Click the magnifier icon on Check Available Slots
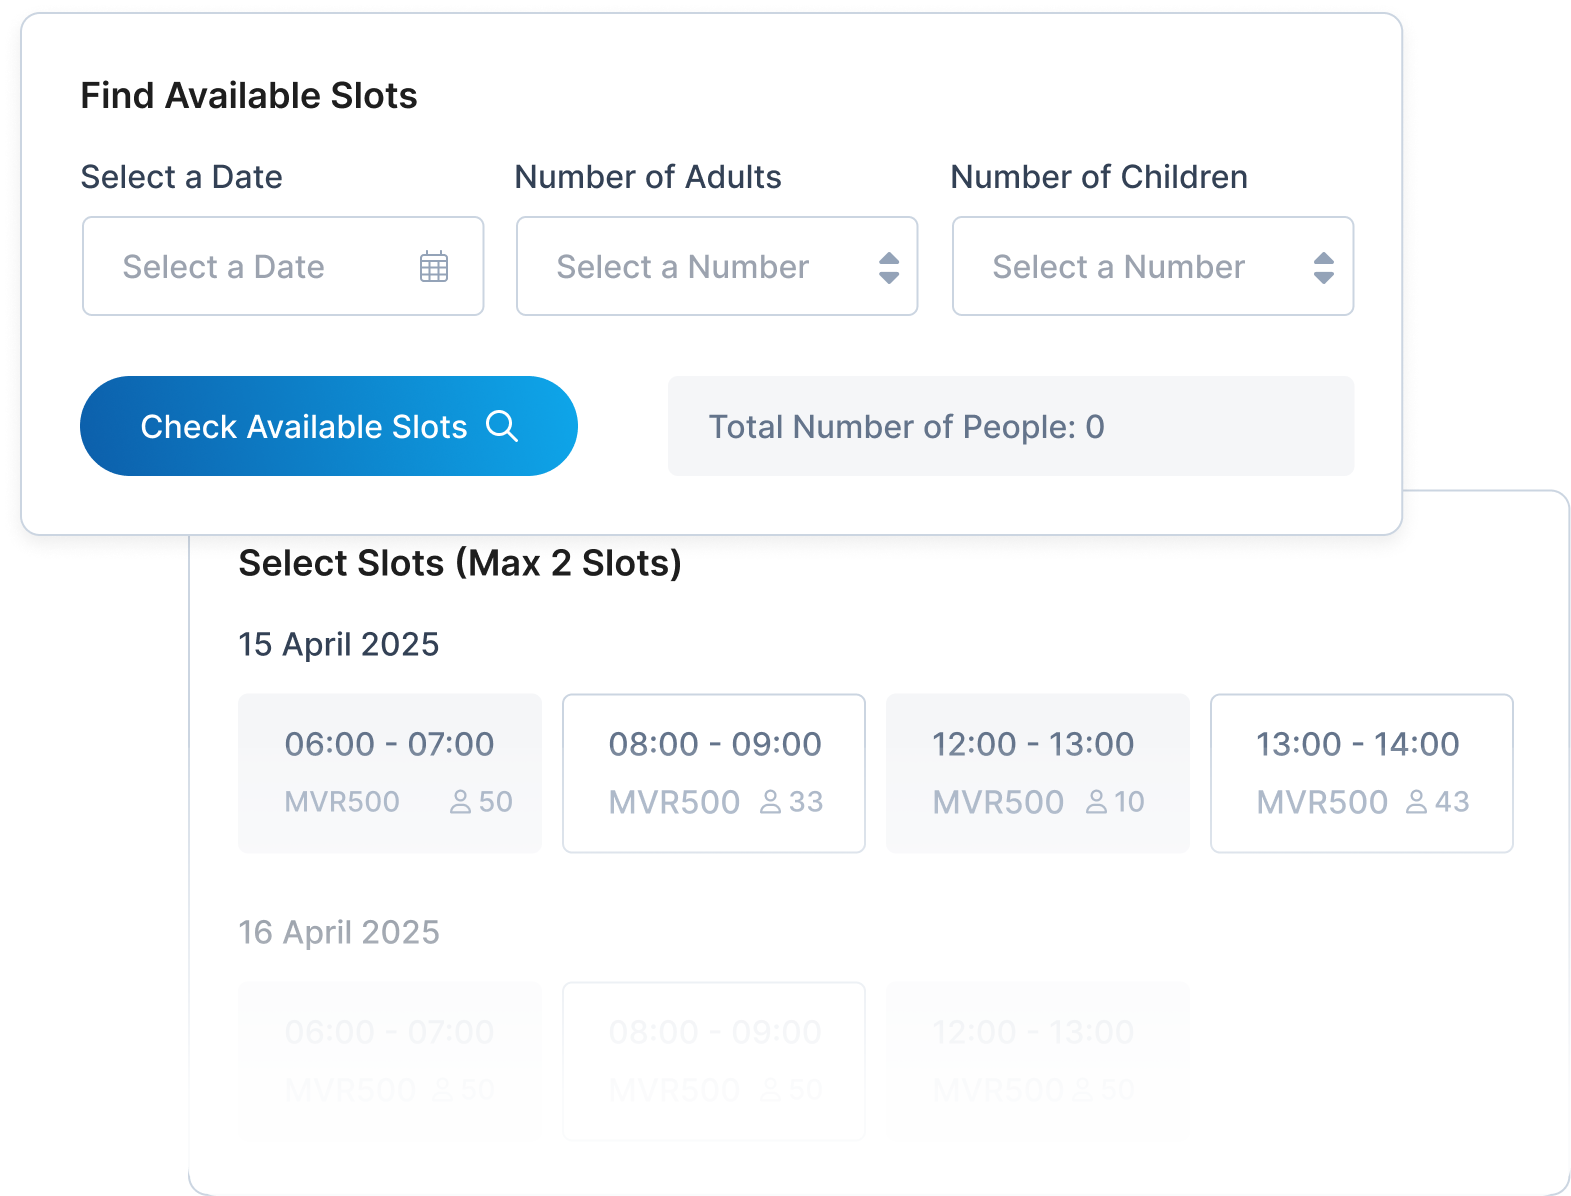This screenshot has height=1196, width=1571. point(501,426)
